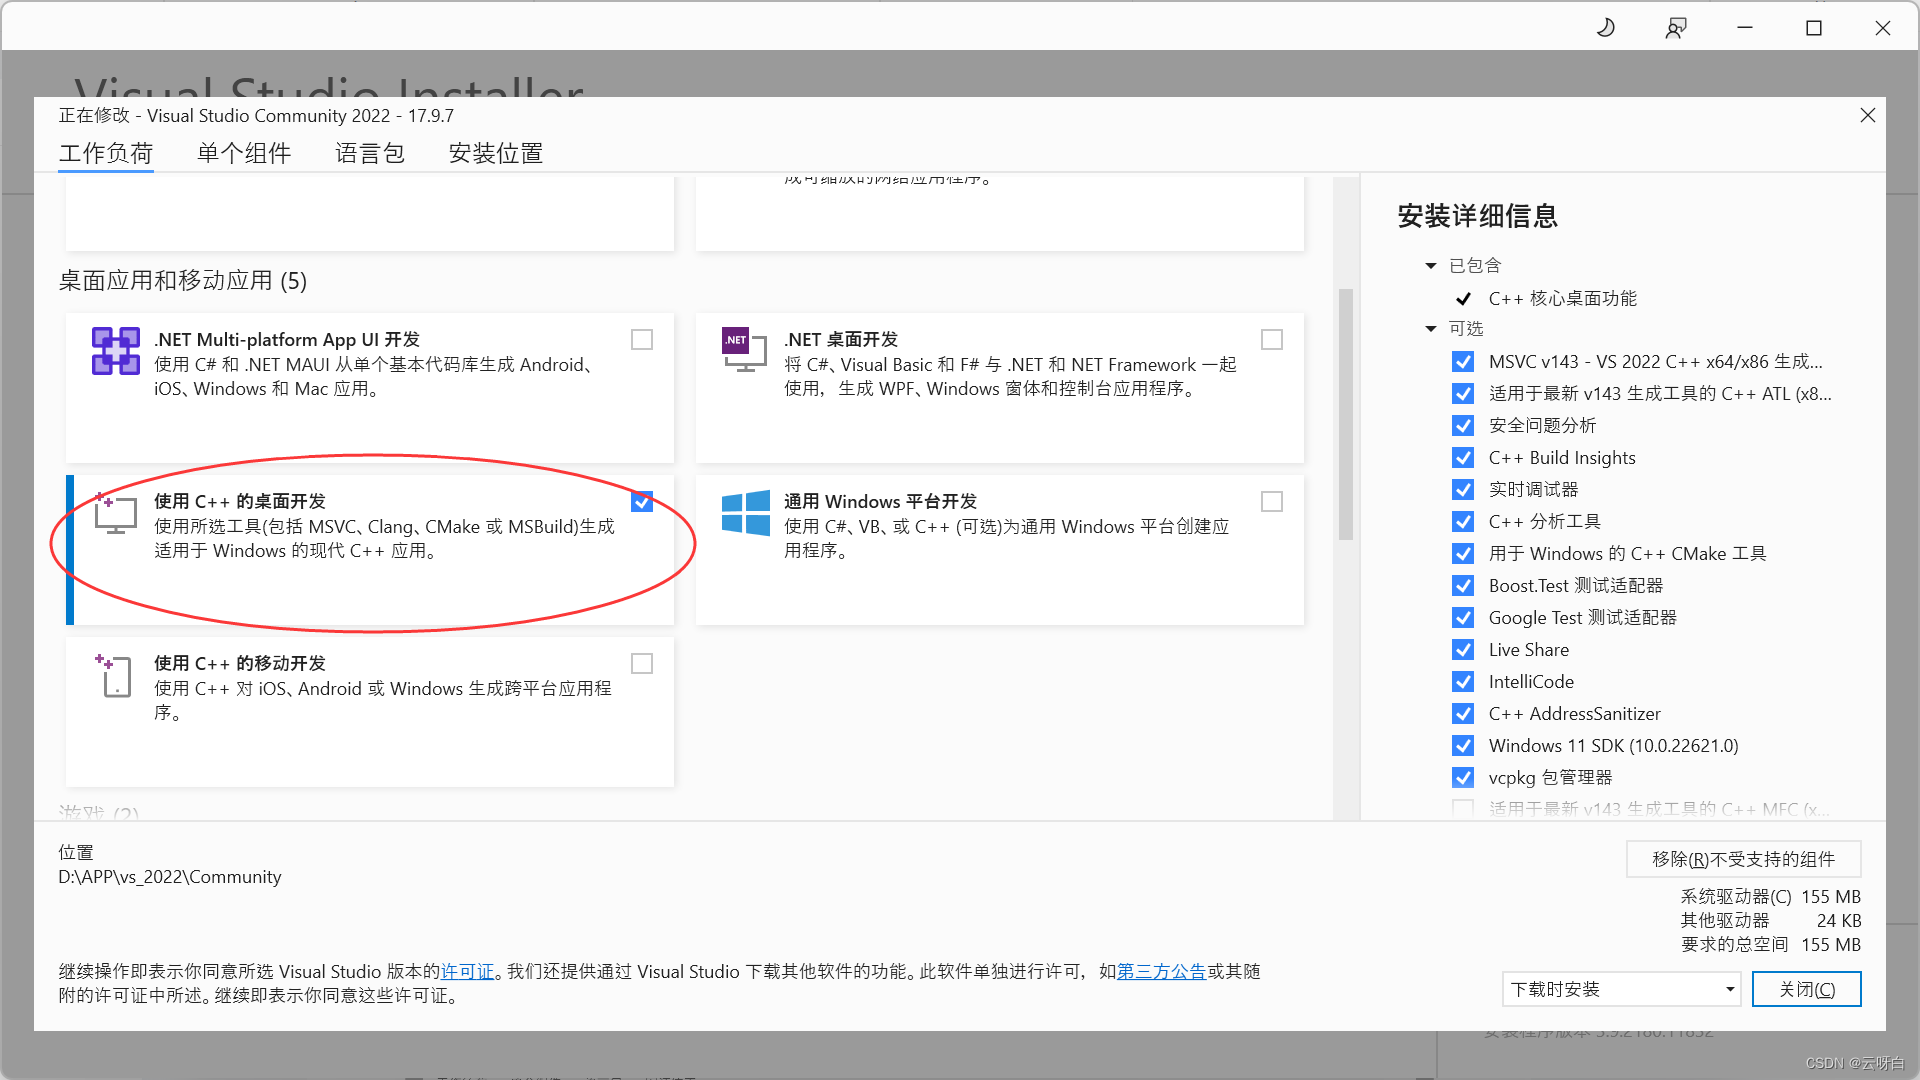Collapse the 可选 section

coord(1431,329)
